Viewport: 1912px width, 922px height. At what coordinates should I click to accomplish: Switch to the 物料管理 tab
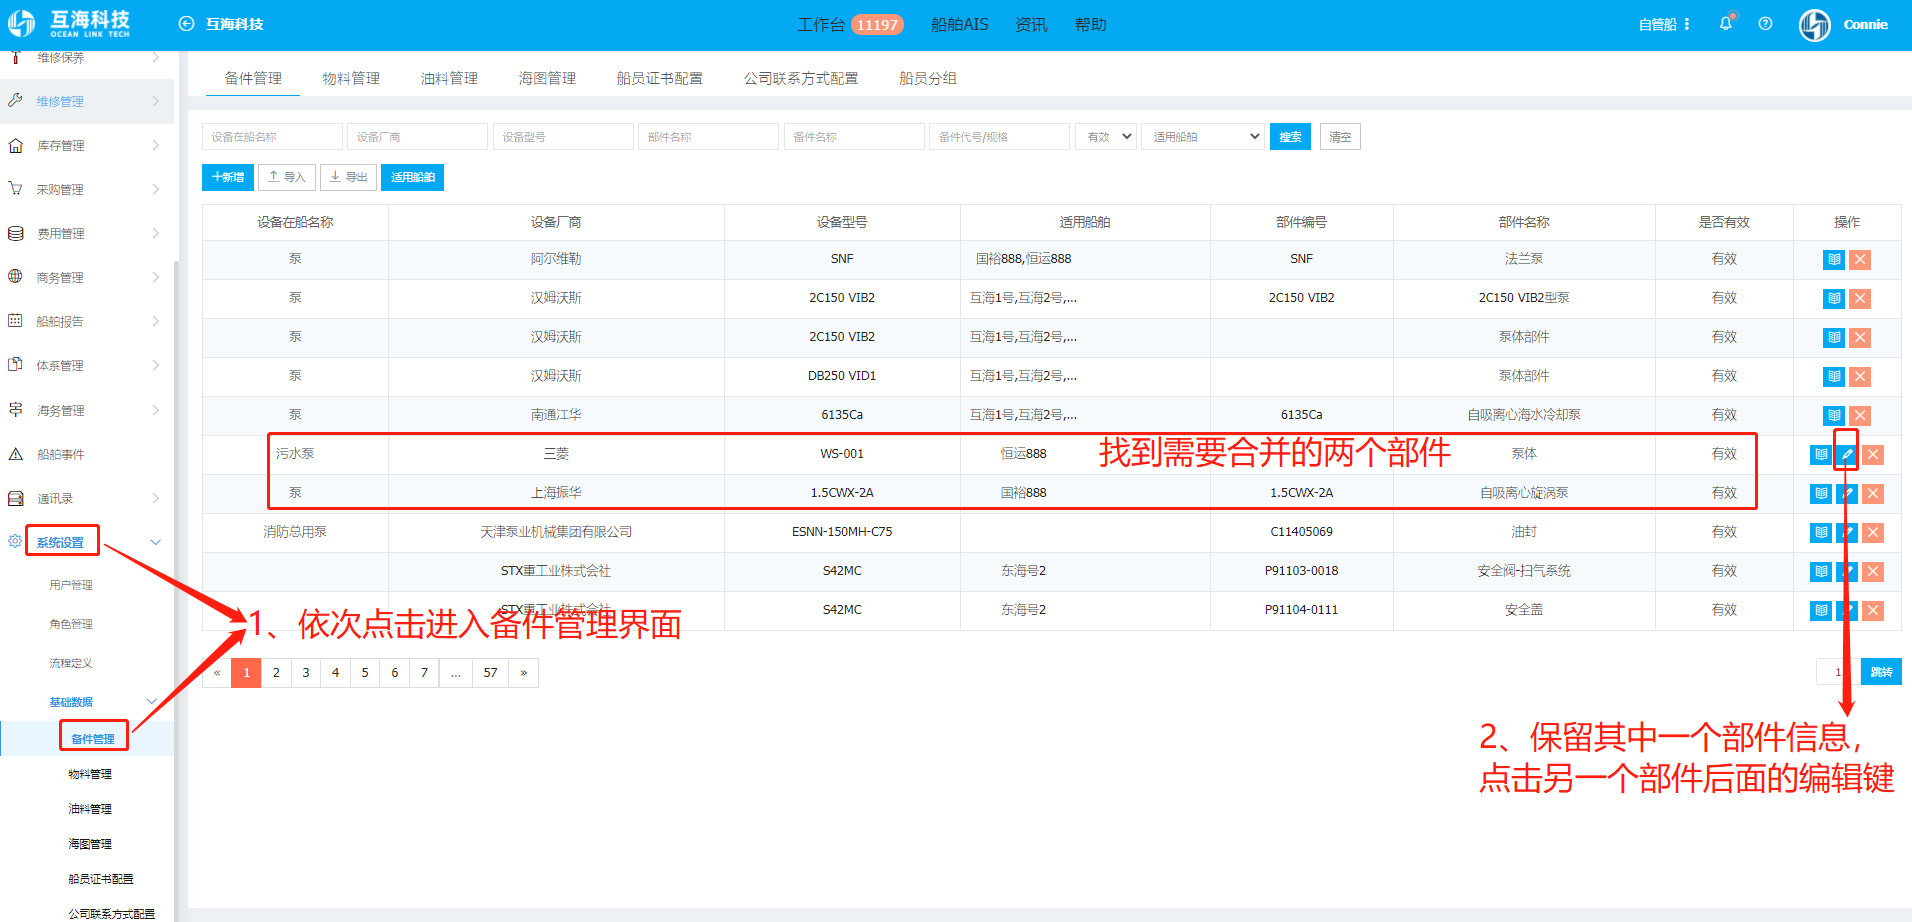pos(351,78)
